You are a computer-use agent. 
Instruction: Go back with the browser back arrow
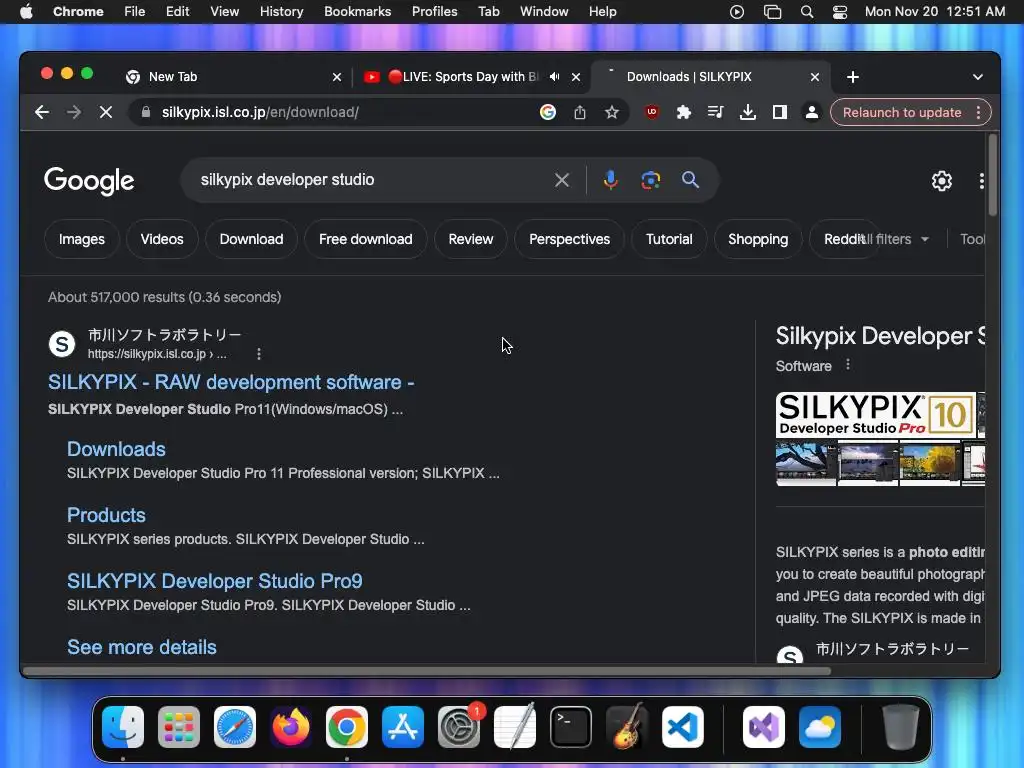[42, 112]
